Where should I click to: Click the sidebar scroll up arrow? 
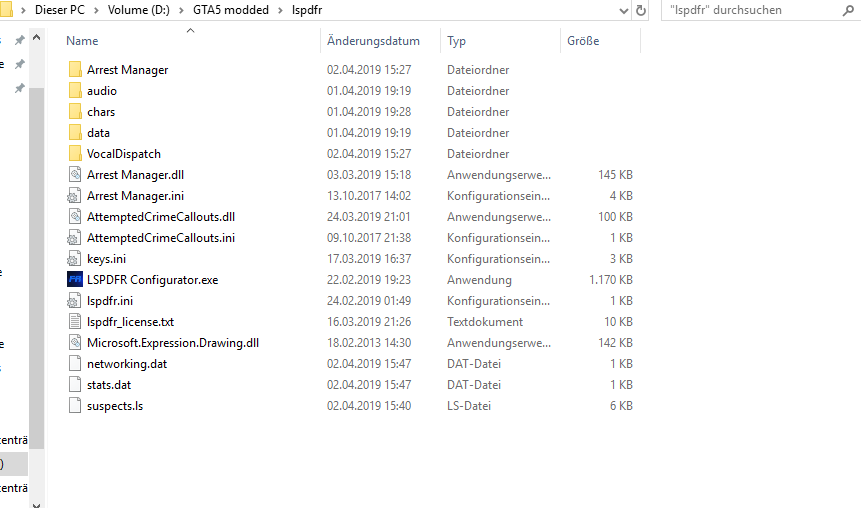point(36,38)
